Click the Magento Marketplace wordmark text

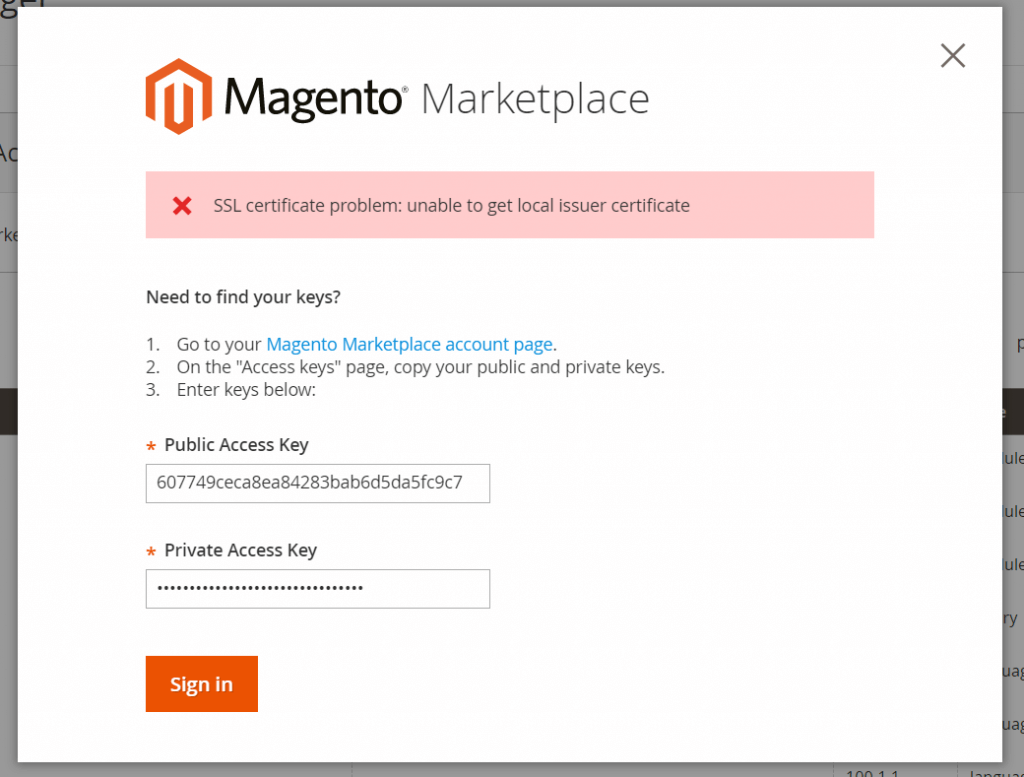(x=534, y=99)
